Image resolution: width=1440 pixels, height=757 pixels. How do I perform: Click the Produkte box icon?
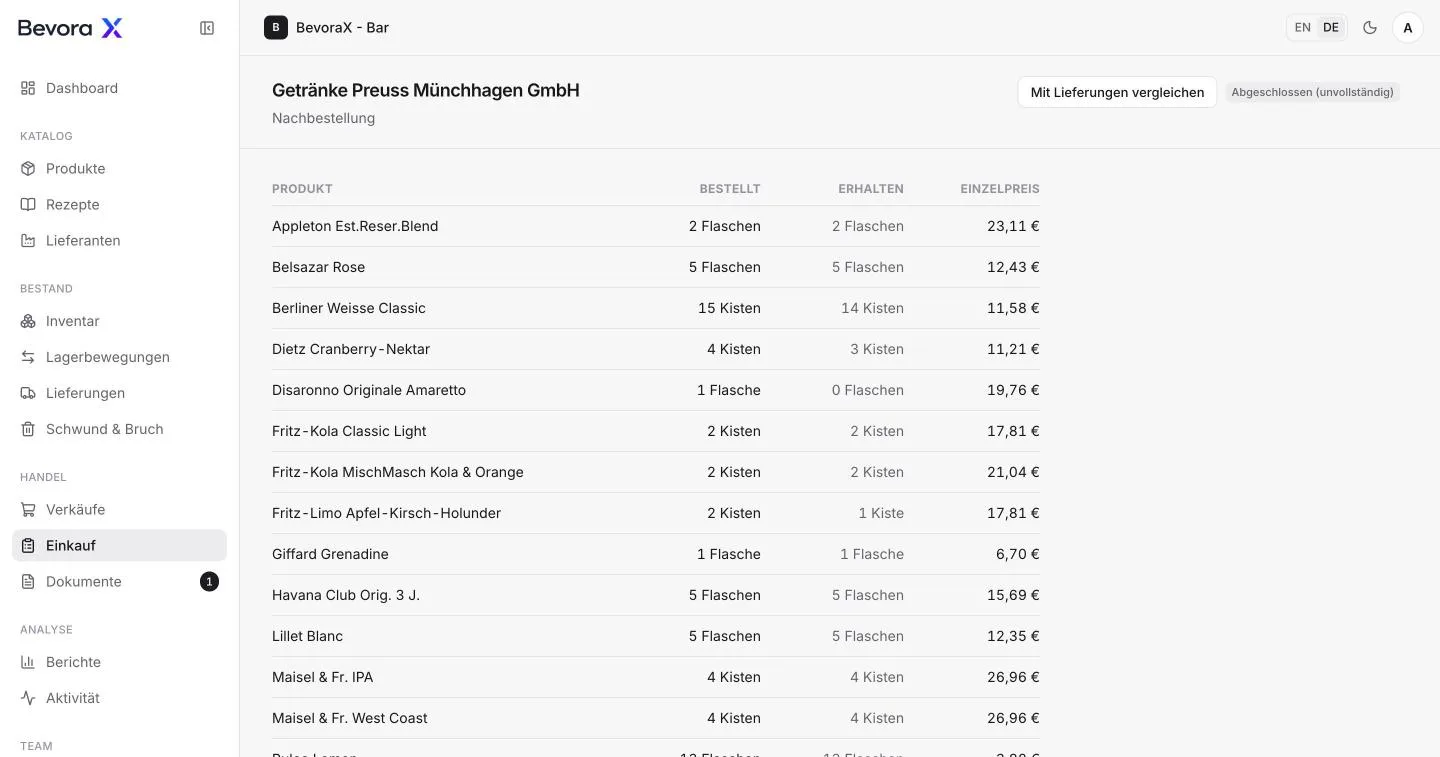click(x=28, y=169)
